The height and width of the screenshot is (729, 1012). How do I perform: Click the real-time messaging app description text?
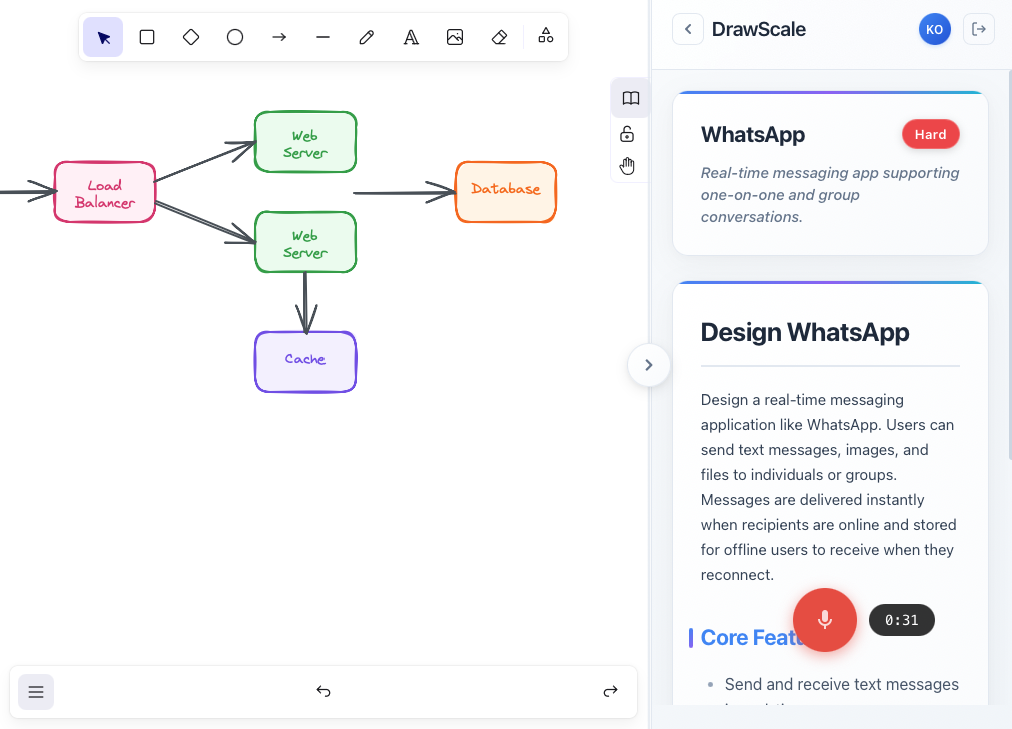tap(830, 195)
